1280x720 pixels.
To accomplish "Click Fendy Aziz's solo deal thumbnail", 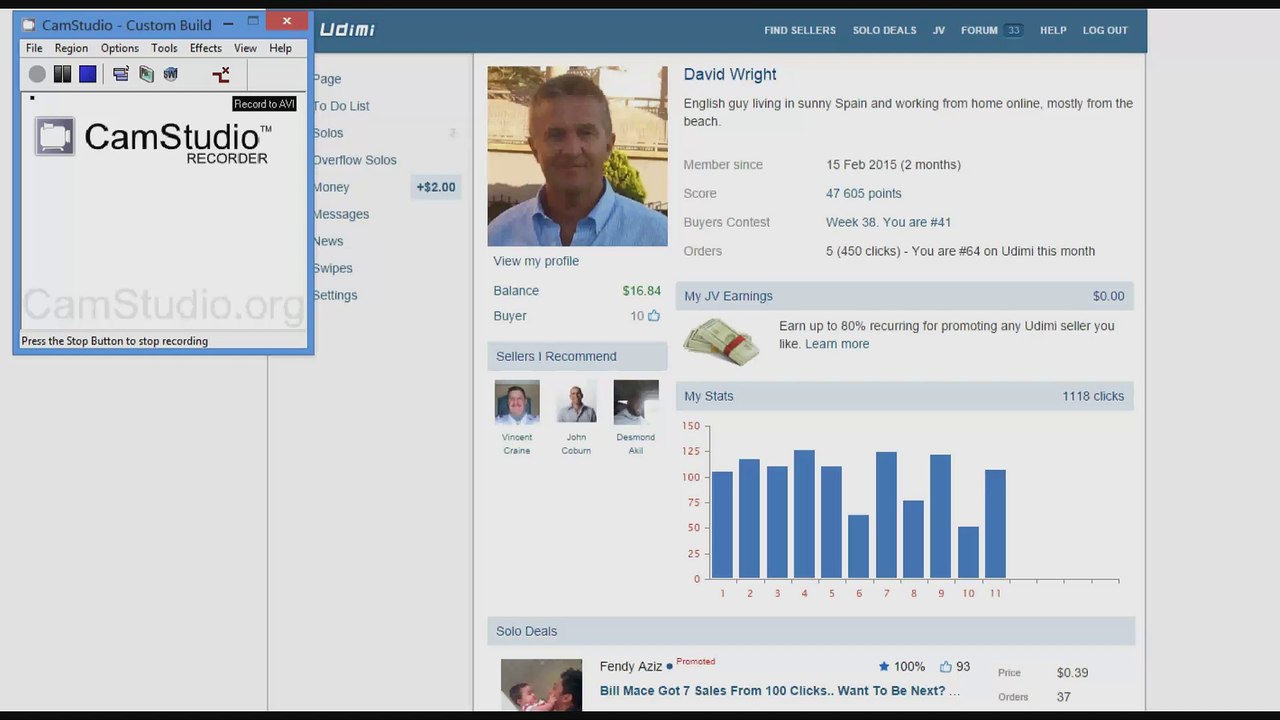I will pos(541,685).
